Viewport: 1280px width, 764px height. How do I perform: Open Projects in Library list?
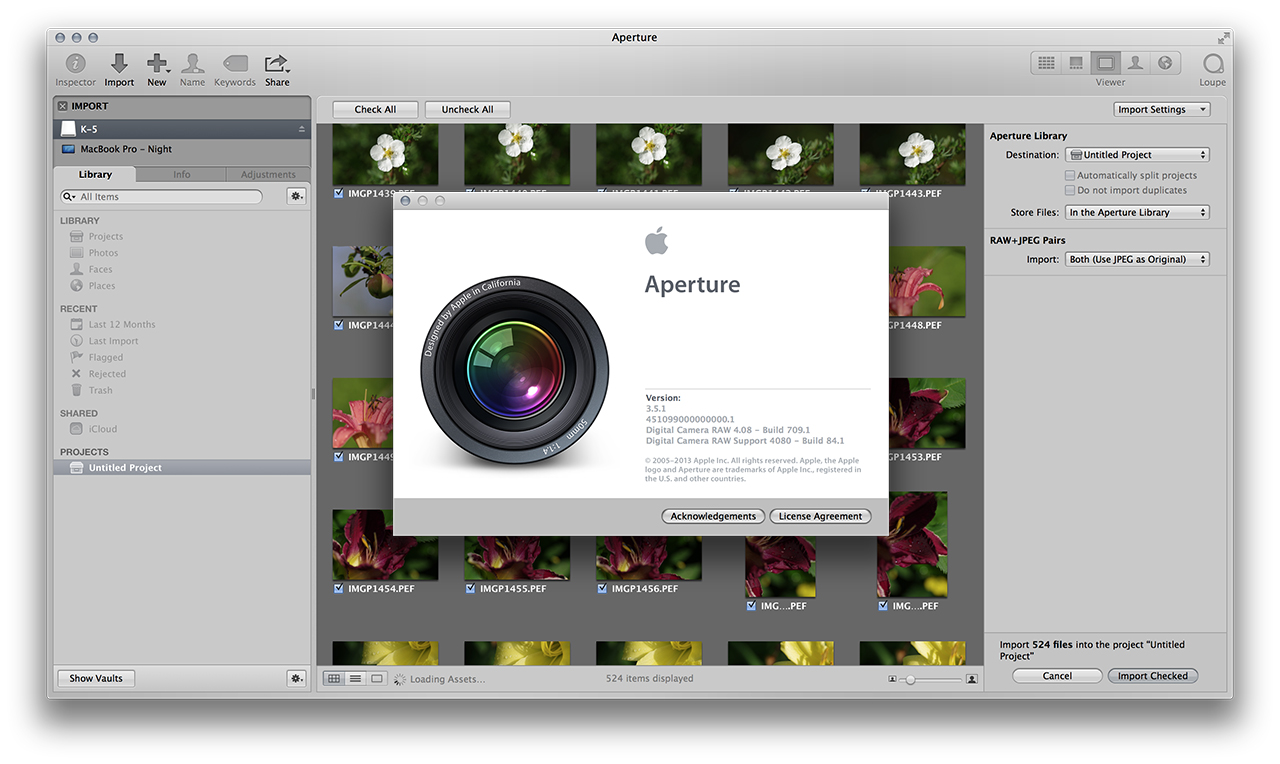pos(106,237)
